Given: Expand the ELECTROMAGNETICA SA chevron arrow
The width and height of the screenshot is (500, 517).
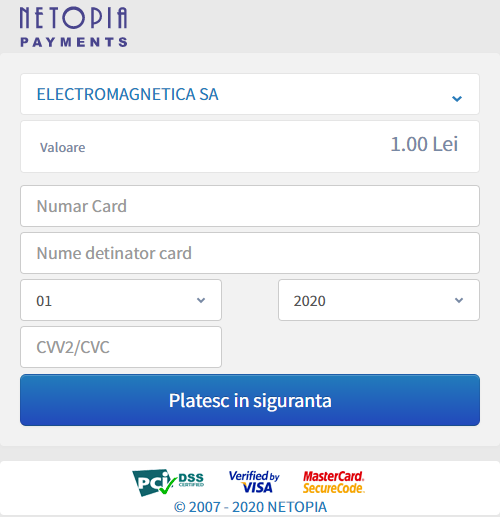Looking at the screenshot, I should click(x=457, y=98).
